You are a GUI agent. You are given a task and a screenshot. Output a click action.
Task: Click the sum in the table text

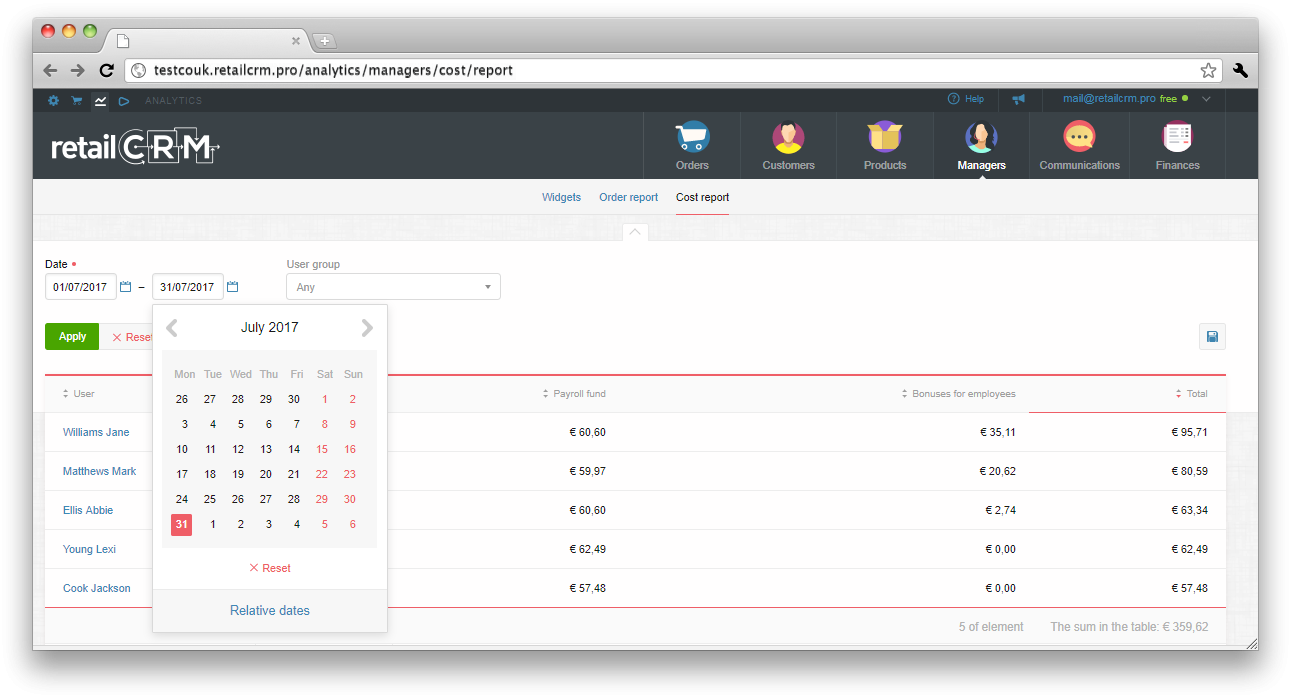coord(1129,627)
